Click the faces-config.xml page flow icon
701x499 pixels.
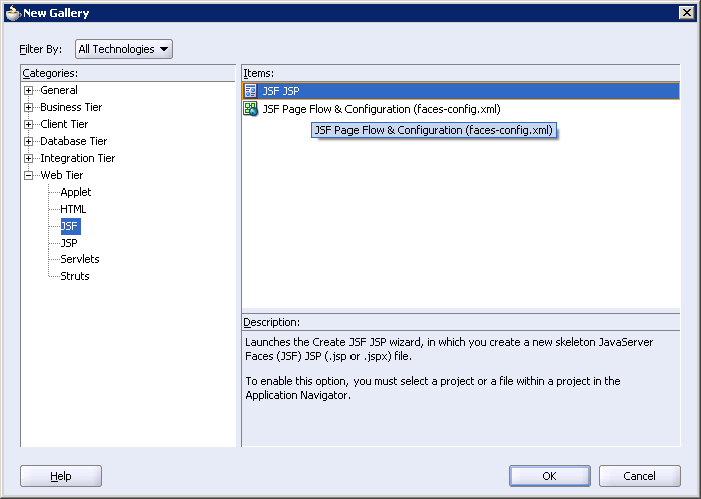(250, 109)
